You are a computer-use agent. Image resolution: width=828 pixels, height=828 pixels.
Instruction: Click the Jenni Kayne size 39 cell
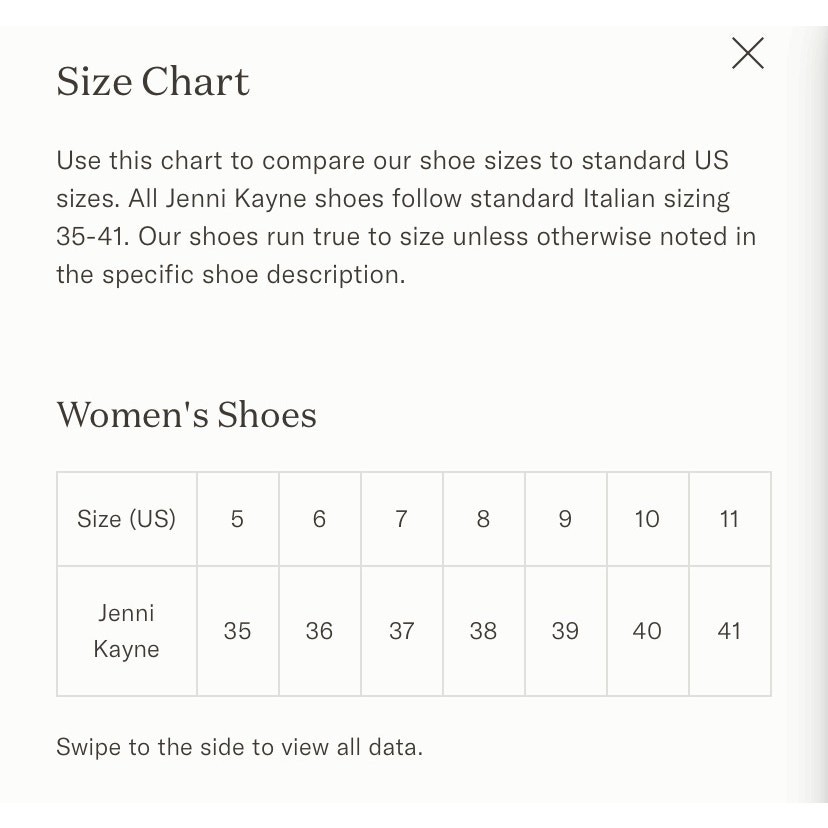pos(566,631)
